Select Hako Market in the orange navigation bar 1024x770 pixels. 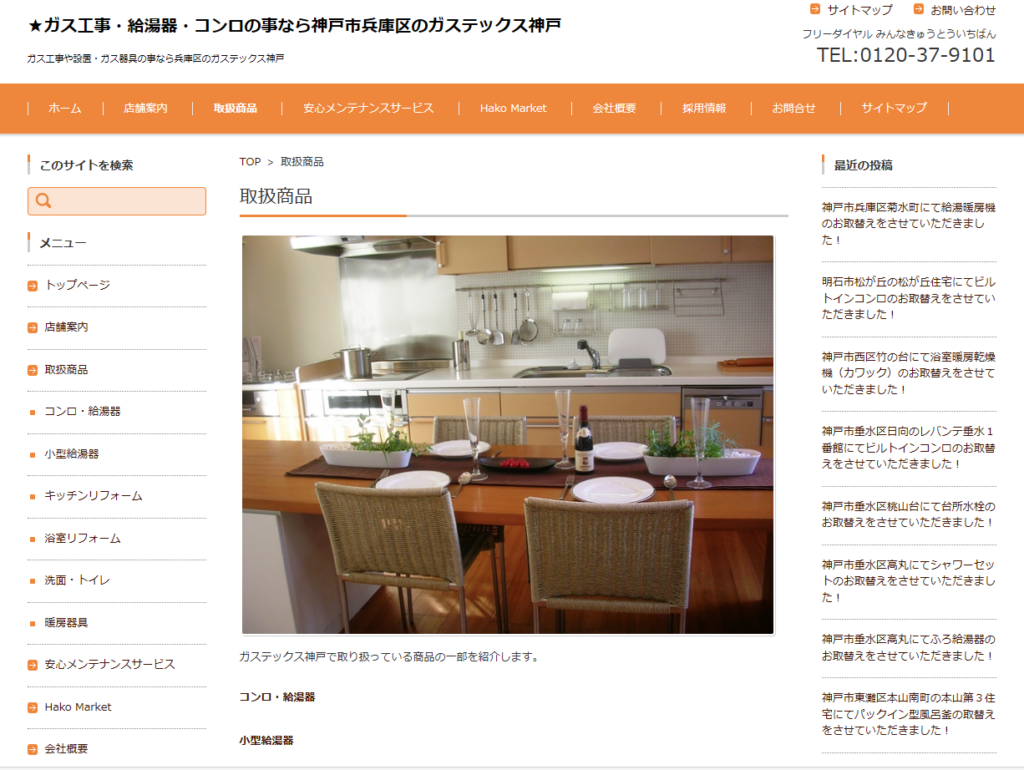coord(513,108)
